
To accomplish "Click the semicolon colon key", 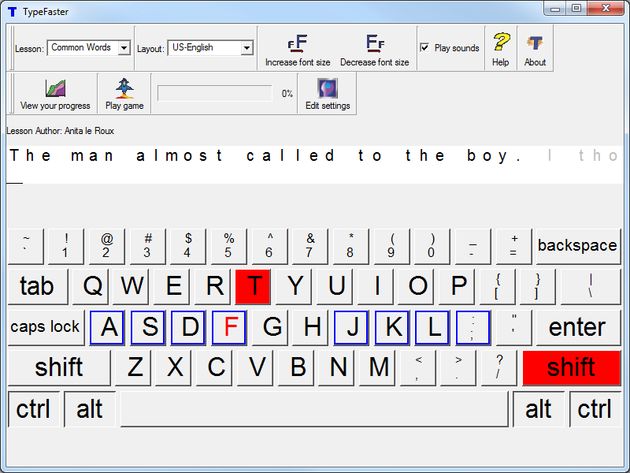I will 474,327.
